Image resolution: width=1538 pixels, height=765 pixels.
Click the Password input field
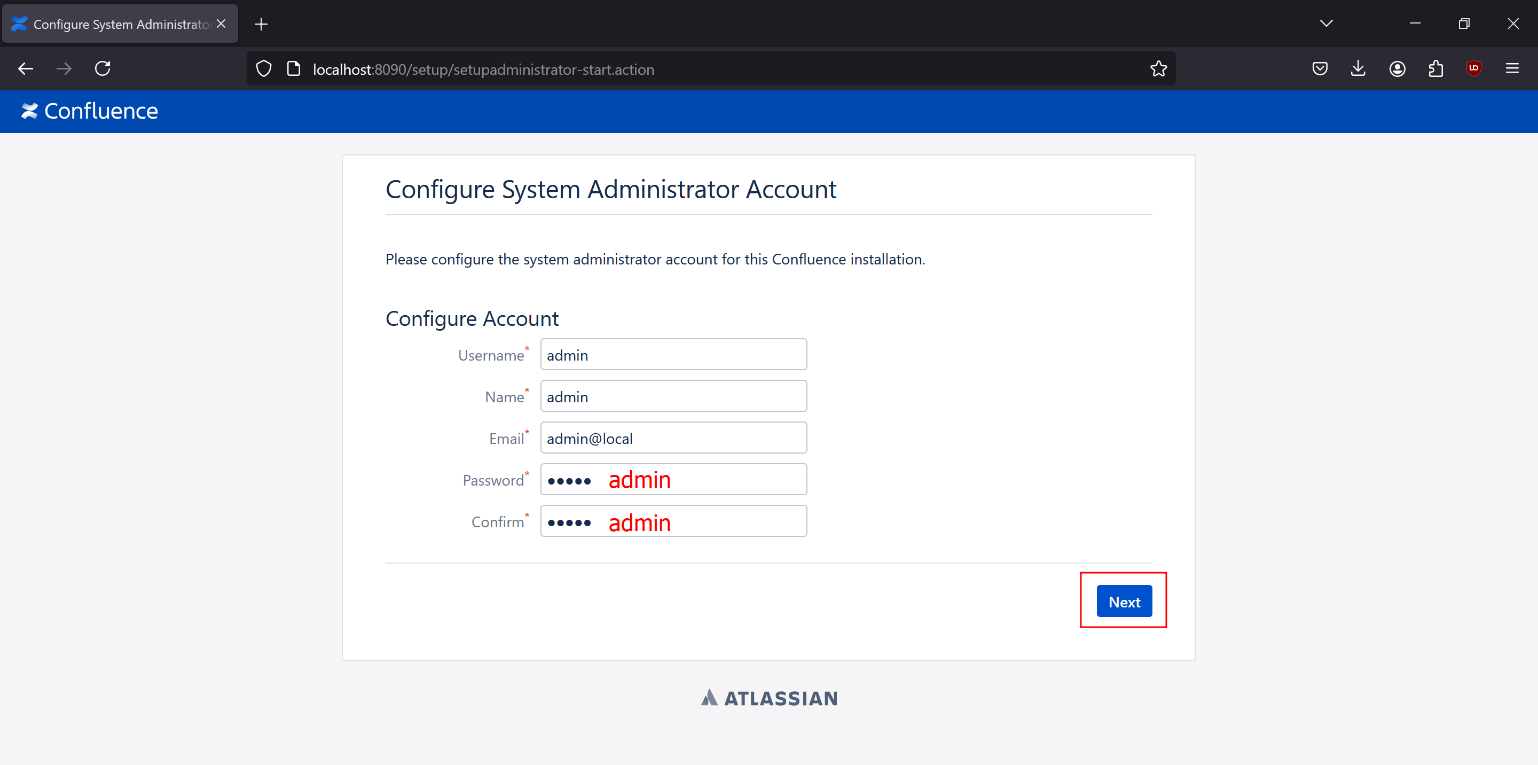click(673, 479)
